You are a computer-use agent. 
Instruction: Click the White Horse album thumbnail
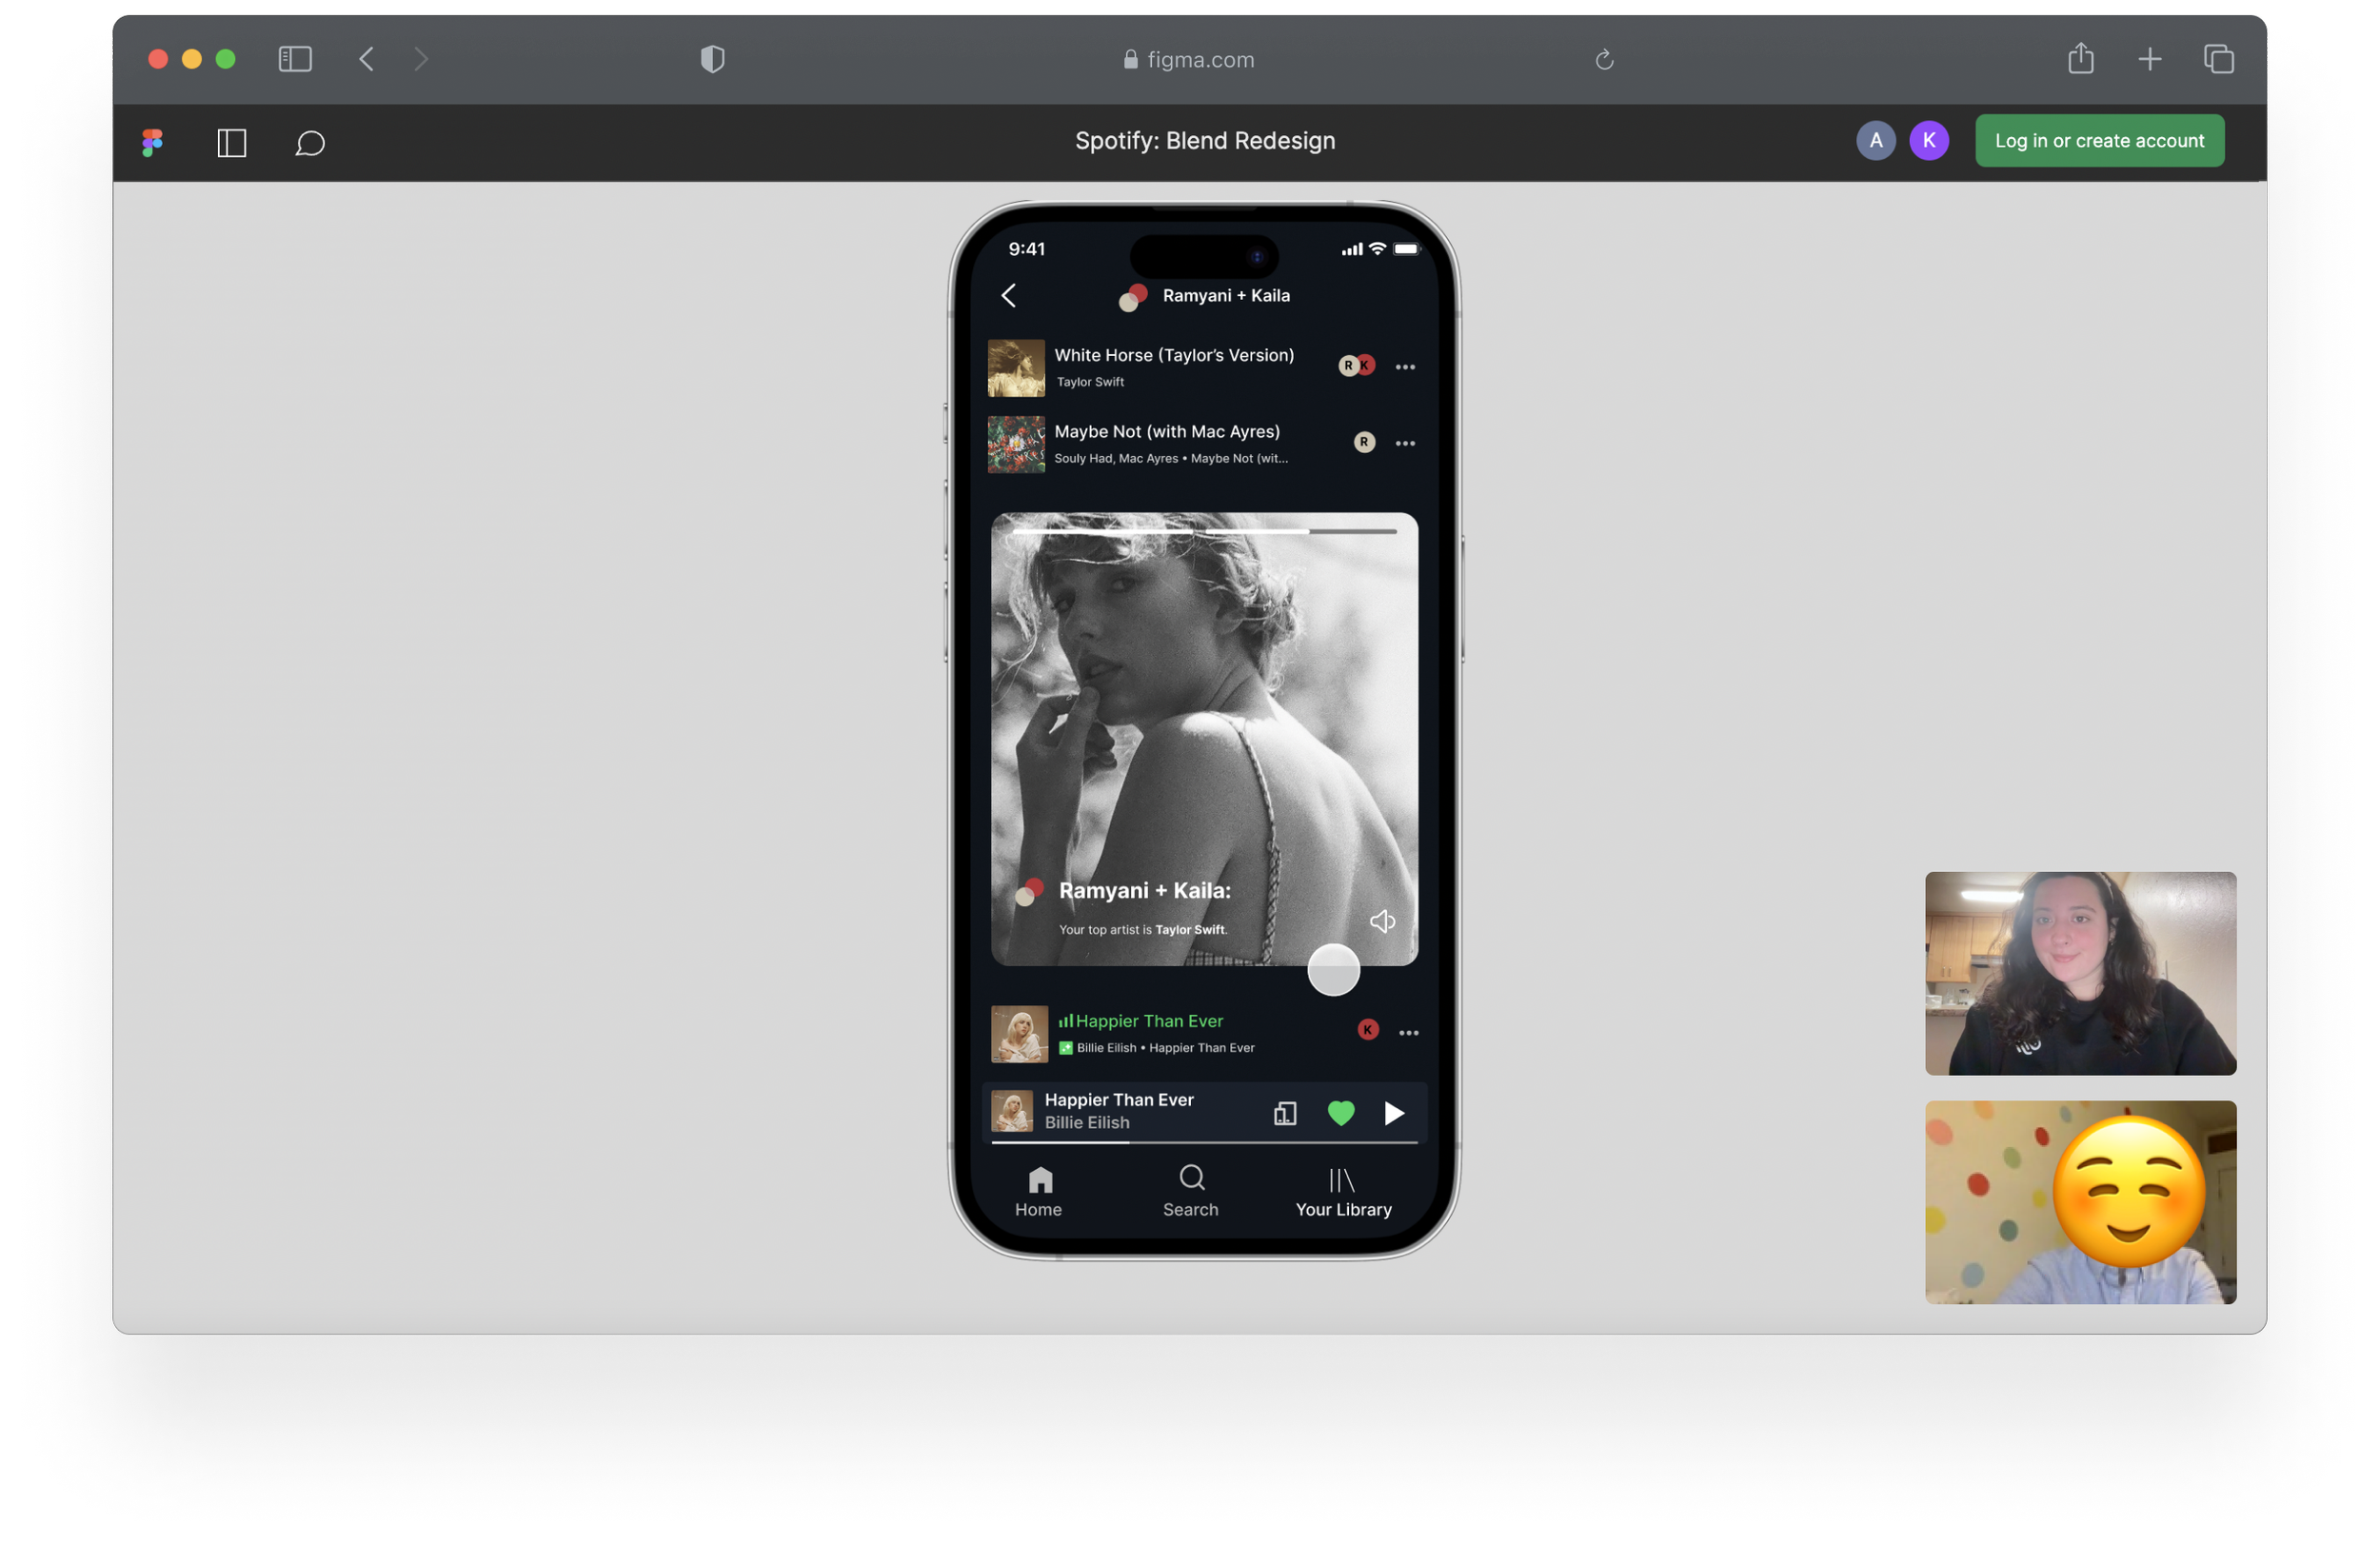click(x=1016, y=368)
